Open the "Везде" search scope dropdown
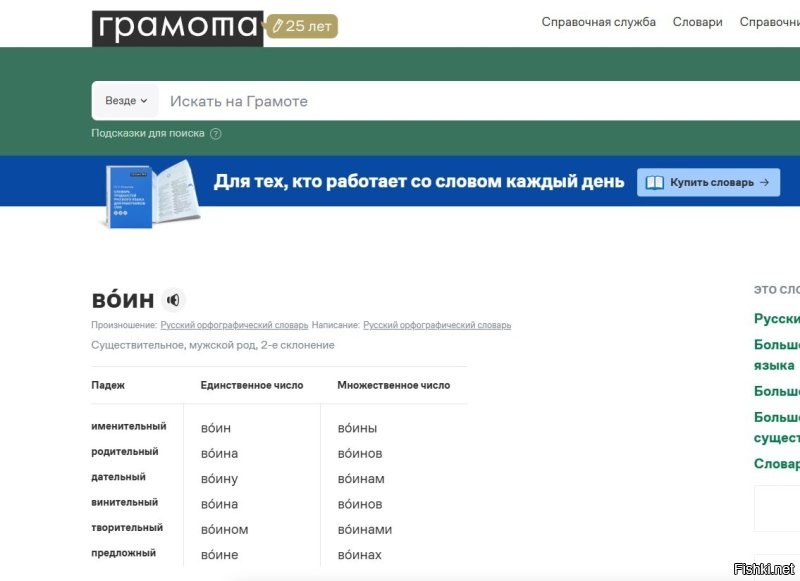Screen dimensions: 800x581 tap(124, 100)
